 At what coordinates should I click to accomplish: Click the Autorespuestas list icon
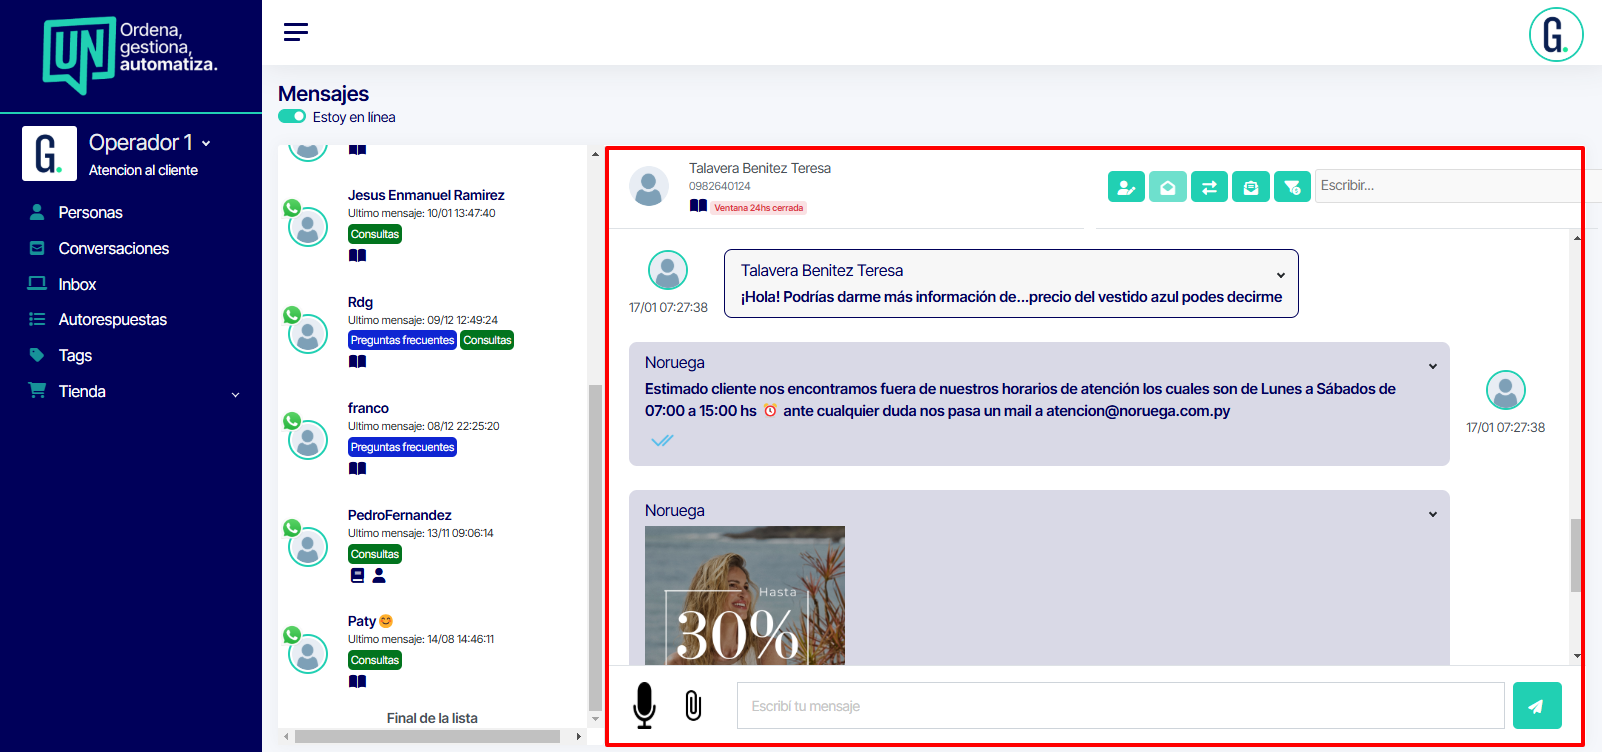coord(37,319)
